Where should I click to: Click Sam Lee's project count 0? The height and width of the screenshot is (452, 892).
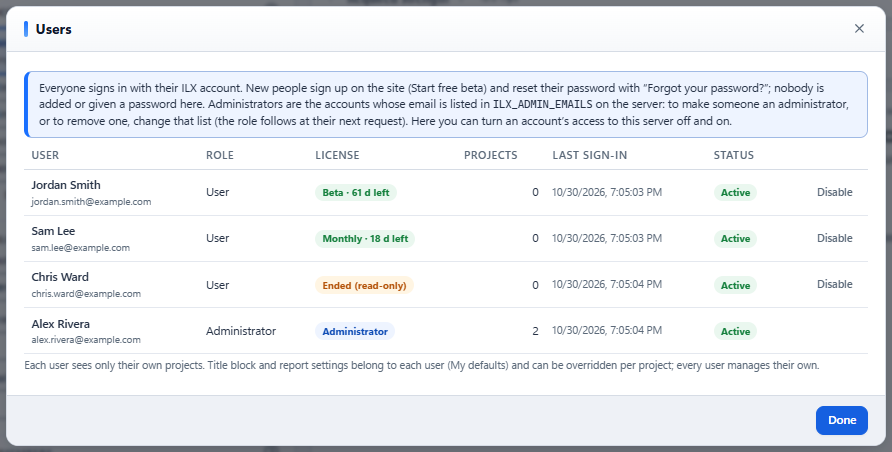coord(535,238)
